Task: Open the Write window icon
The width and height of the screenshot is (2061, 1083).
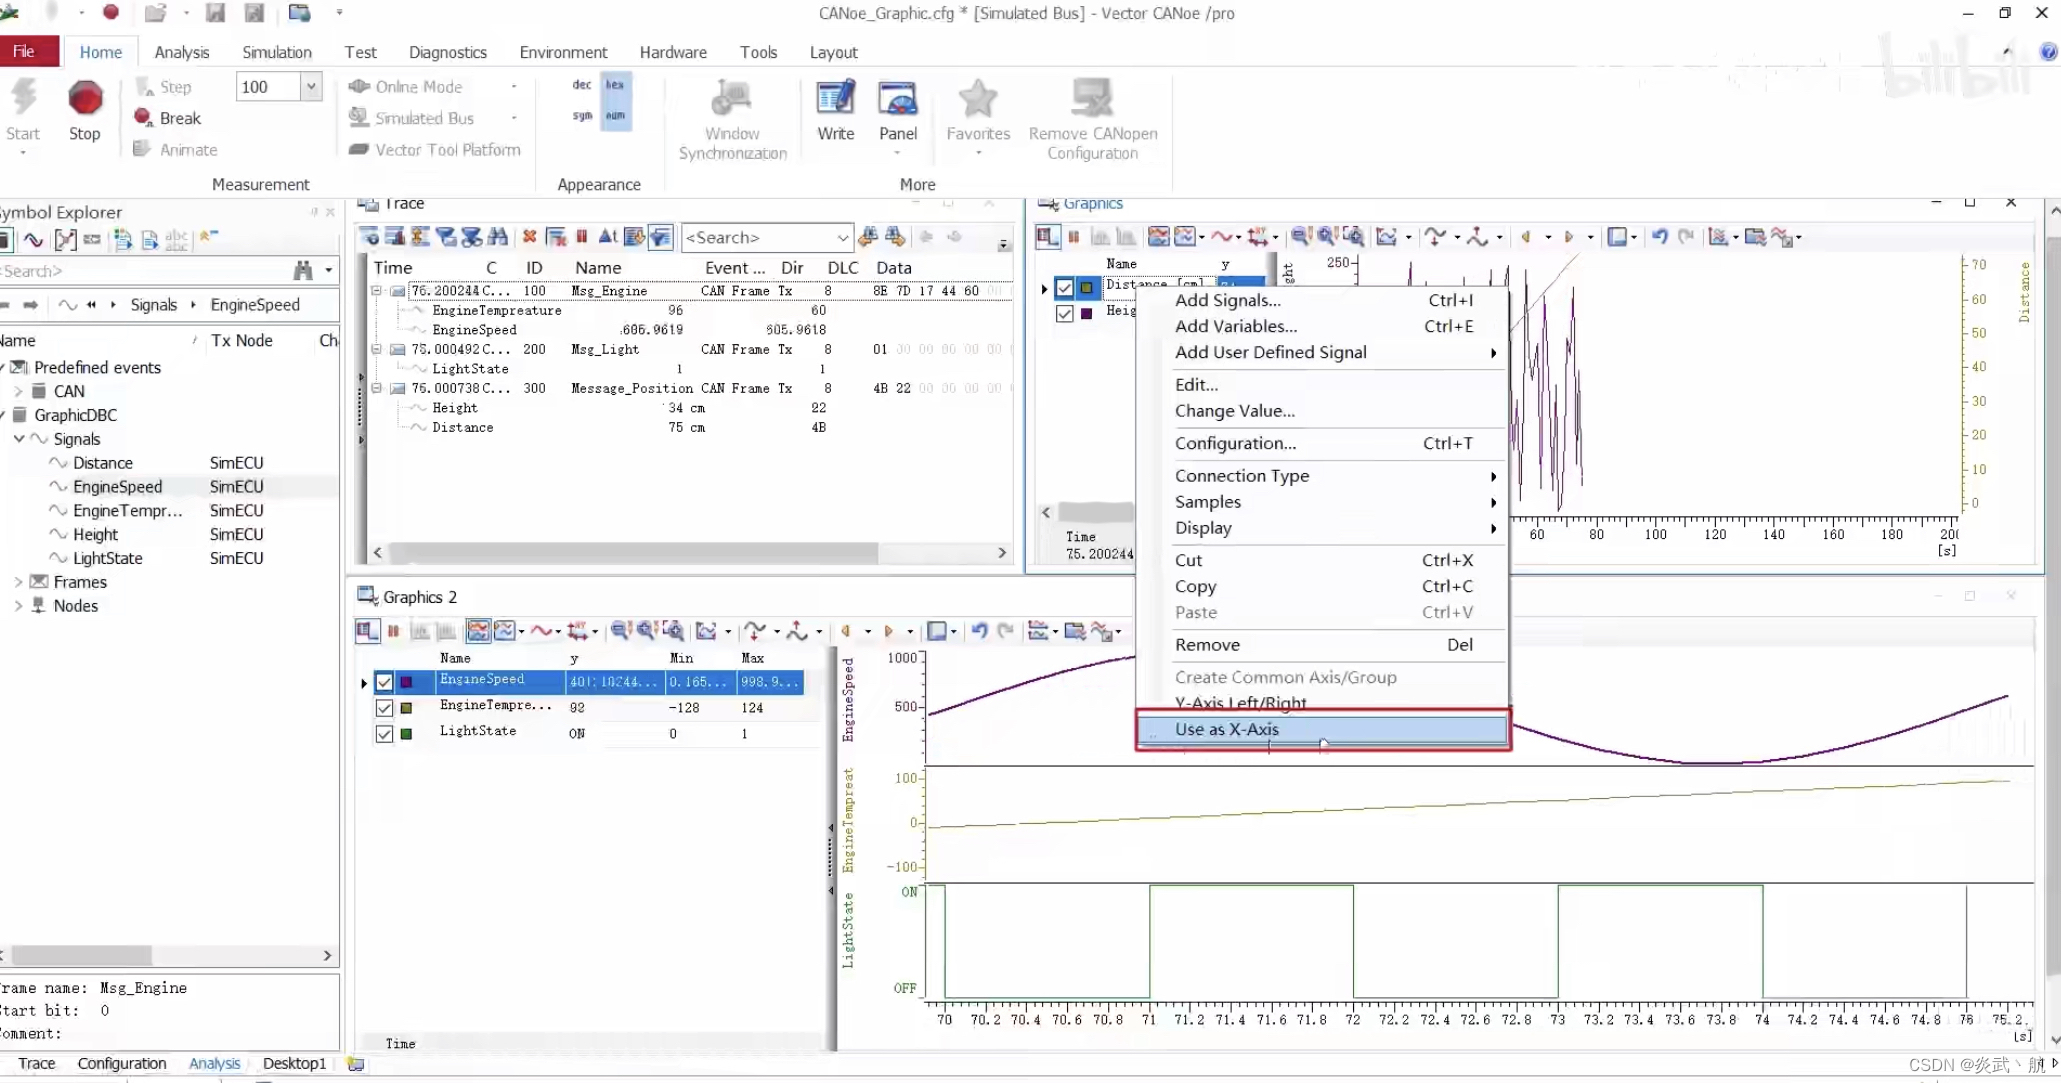Action: (835, 99)
